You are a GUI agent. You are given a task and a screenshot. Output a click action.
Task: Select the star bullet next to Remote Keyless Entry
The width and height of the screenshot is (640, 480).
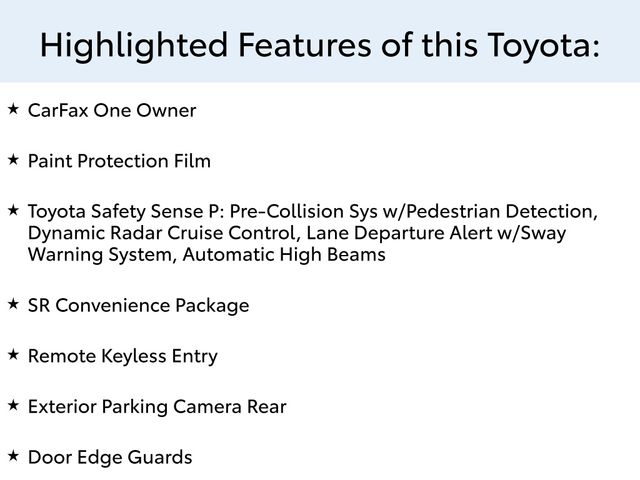pyautogui.click(x=13, y=354)
